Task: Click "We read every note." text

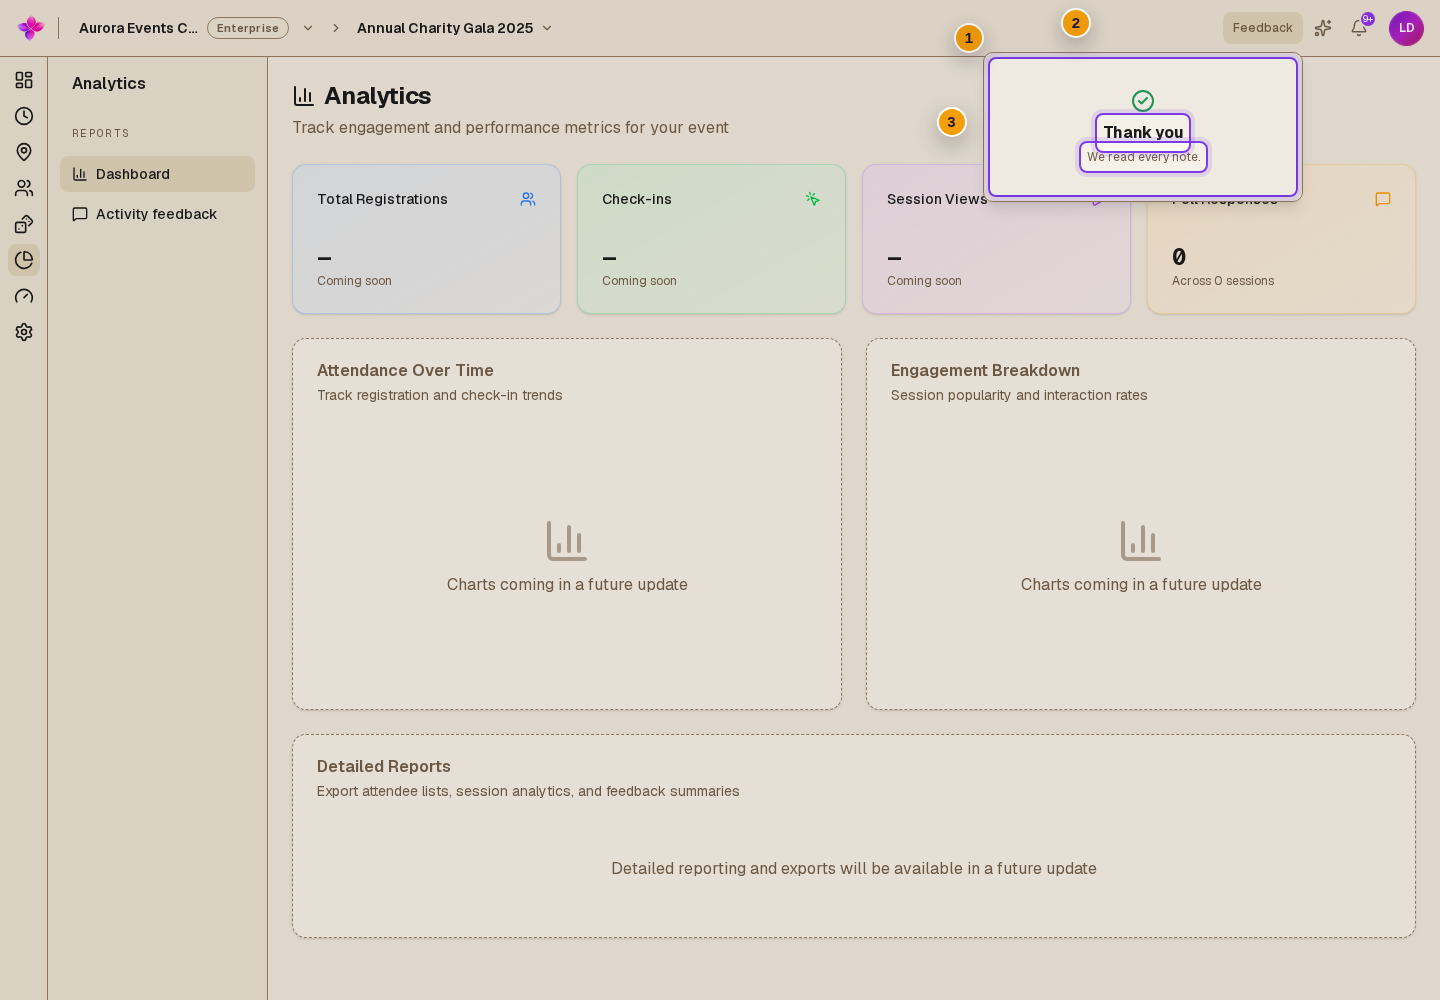Action: (x=1143, y=157)
